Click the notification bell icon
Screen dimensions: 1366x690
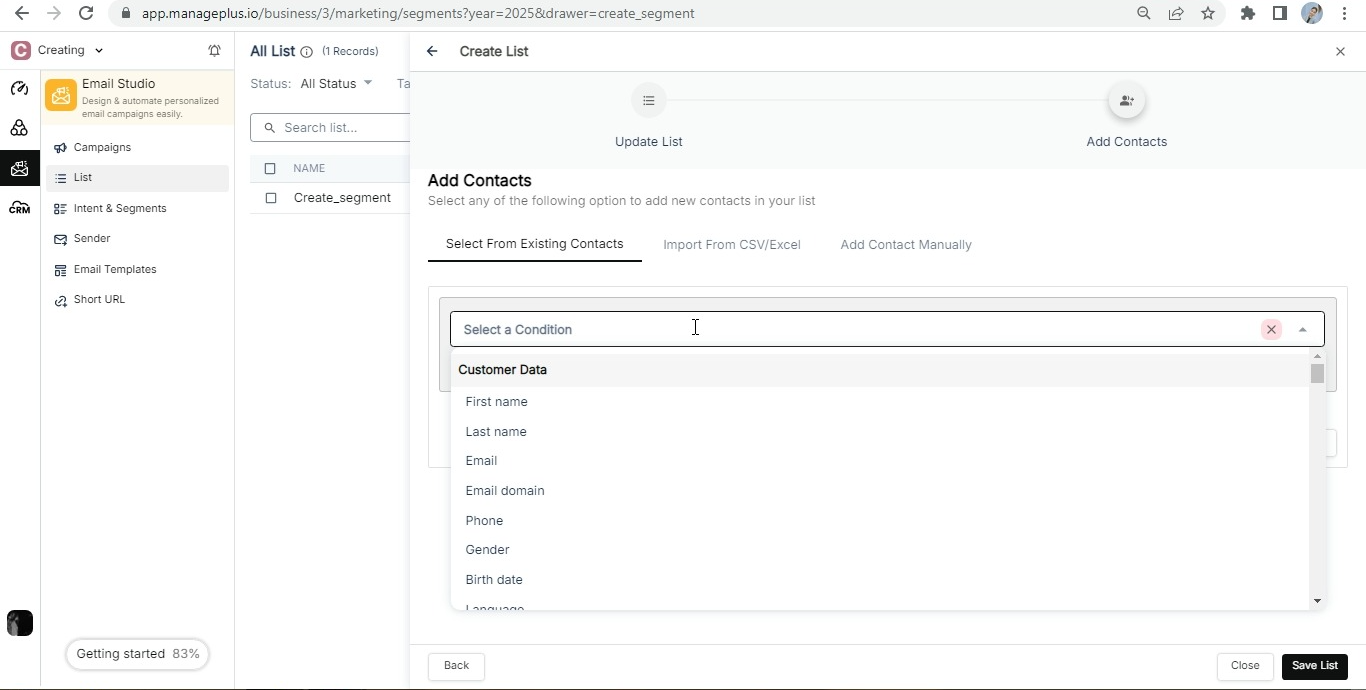[214, 50]
